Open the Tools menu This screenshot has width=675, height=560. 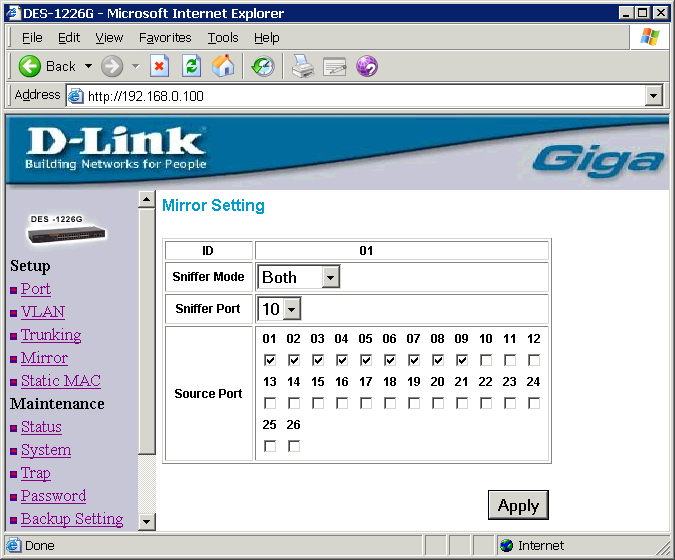point(223,38)
